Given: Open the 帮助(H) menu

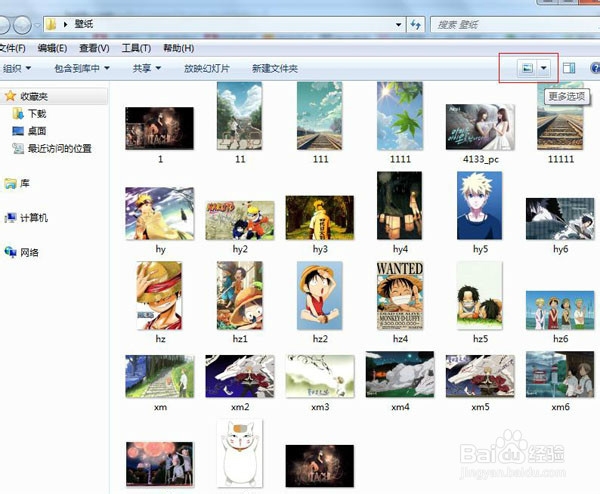Looking at the screenshot, I should 179,48.
